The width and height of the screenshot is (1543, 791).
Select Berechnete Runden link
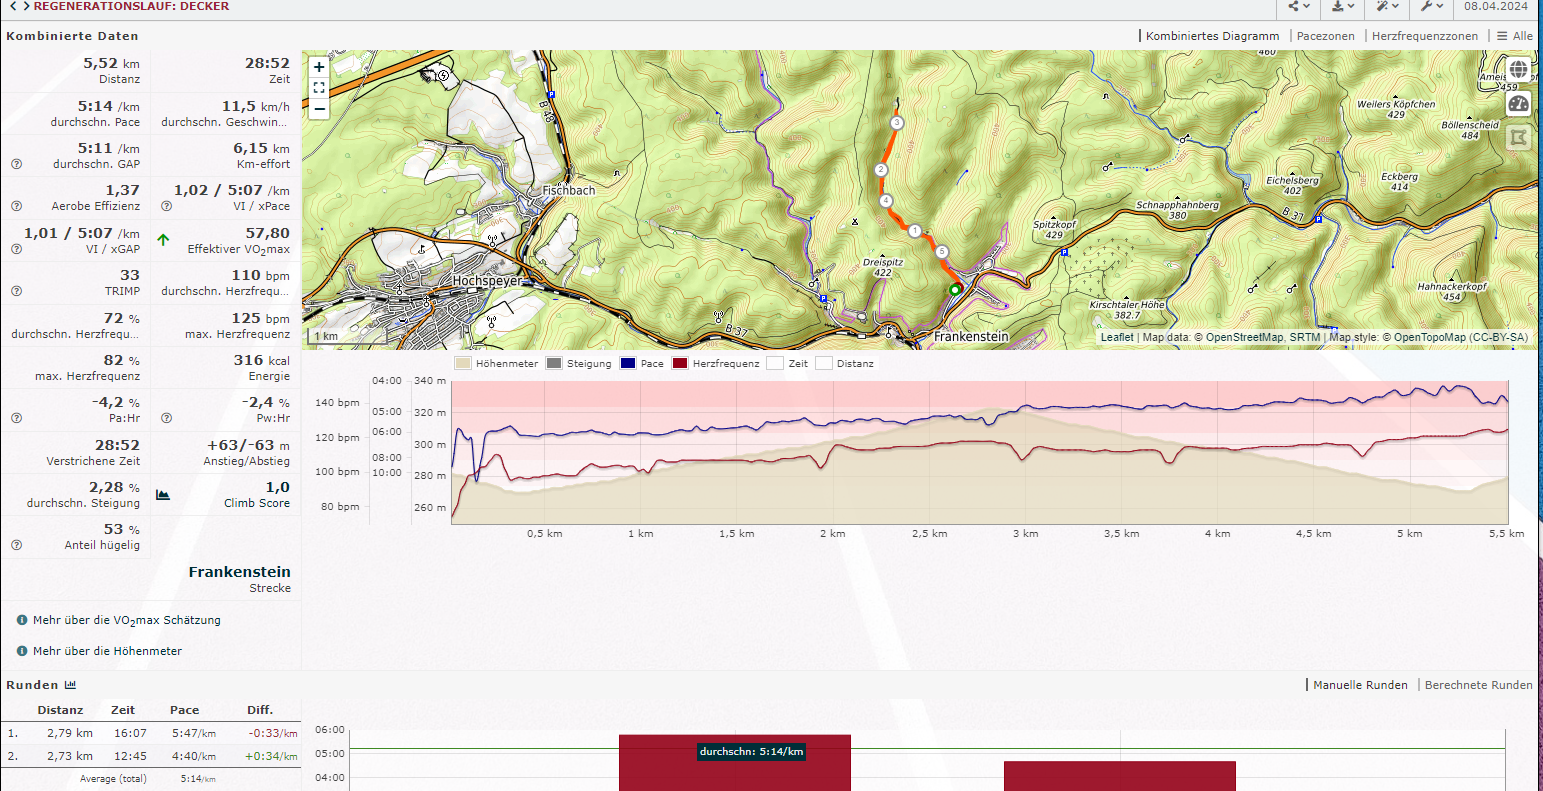click(x=1478, y=685)
